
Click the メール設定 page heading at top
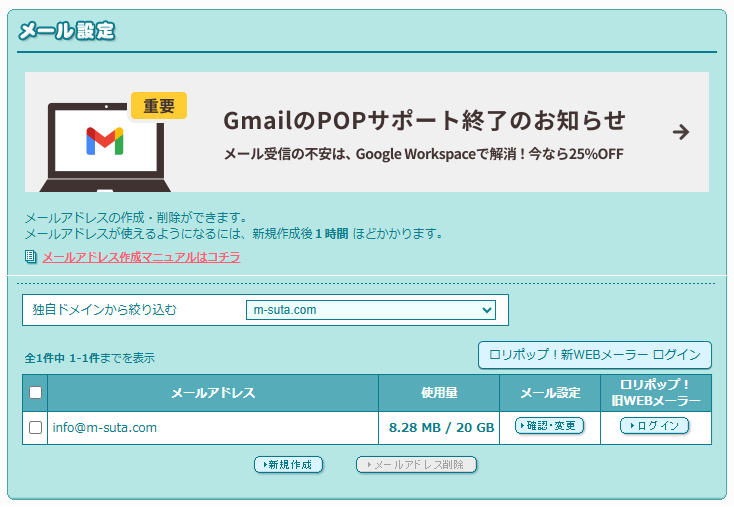(x=66, y=31)
